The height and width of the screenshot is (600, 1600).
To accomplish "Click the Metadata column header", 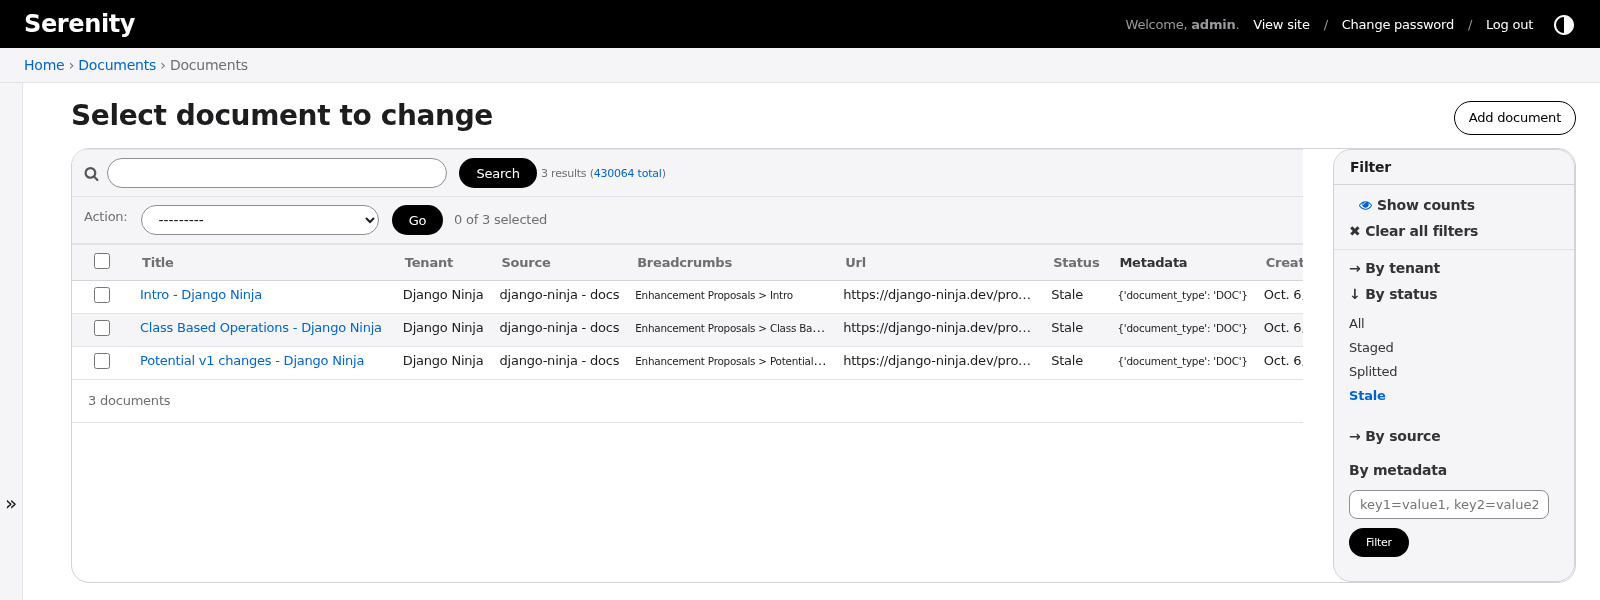I will pos(1153,263).
